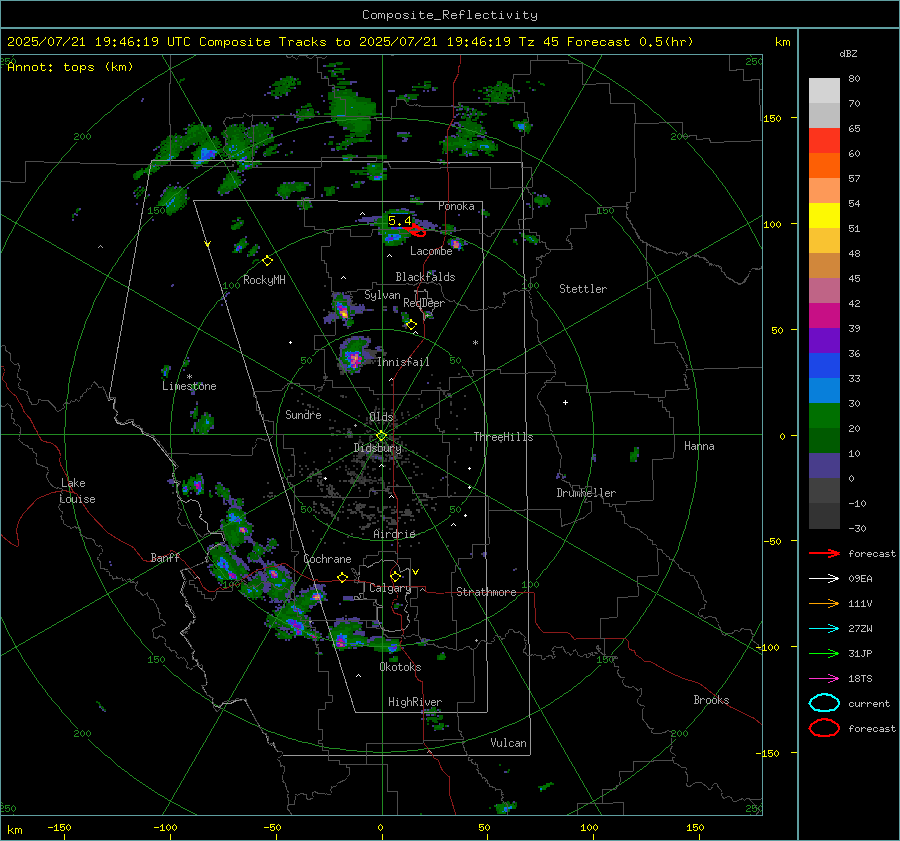The height and width of the screenshot is (841, 900).
Task: Select the bright green 20-30 dBZ swatch
Action: tap(824, 416)
